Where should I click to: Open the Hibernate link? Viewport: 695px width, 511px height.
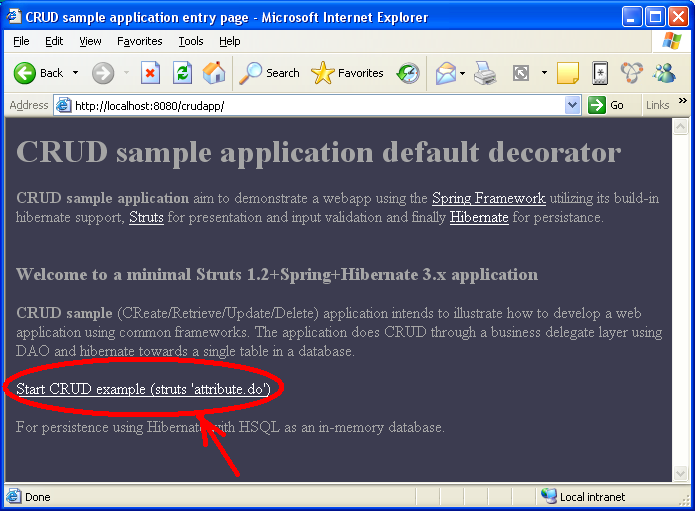pos(479,217)
